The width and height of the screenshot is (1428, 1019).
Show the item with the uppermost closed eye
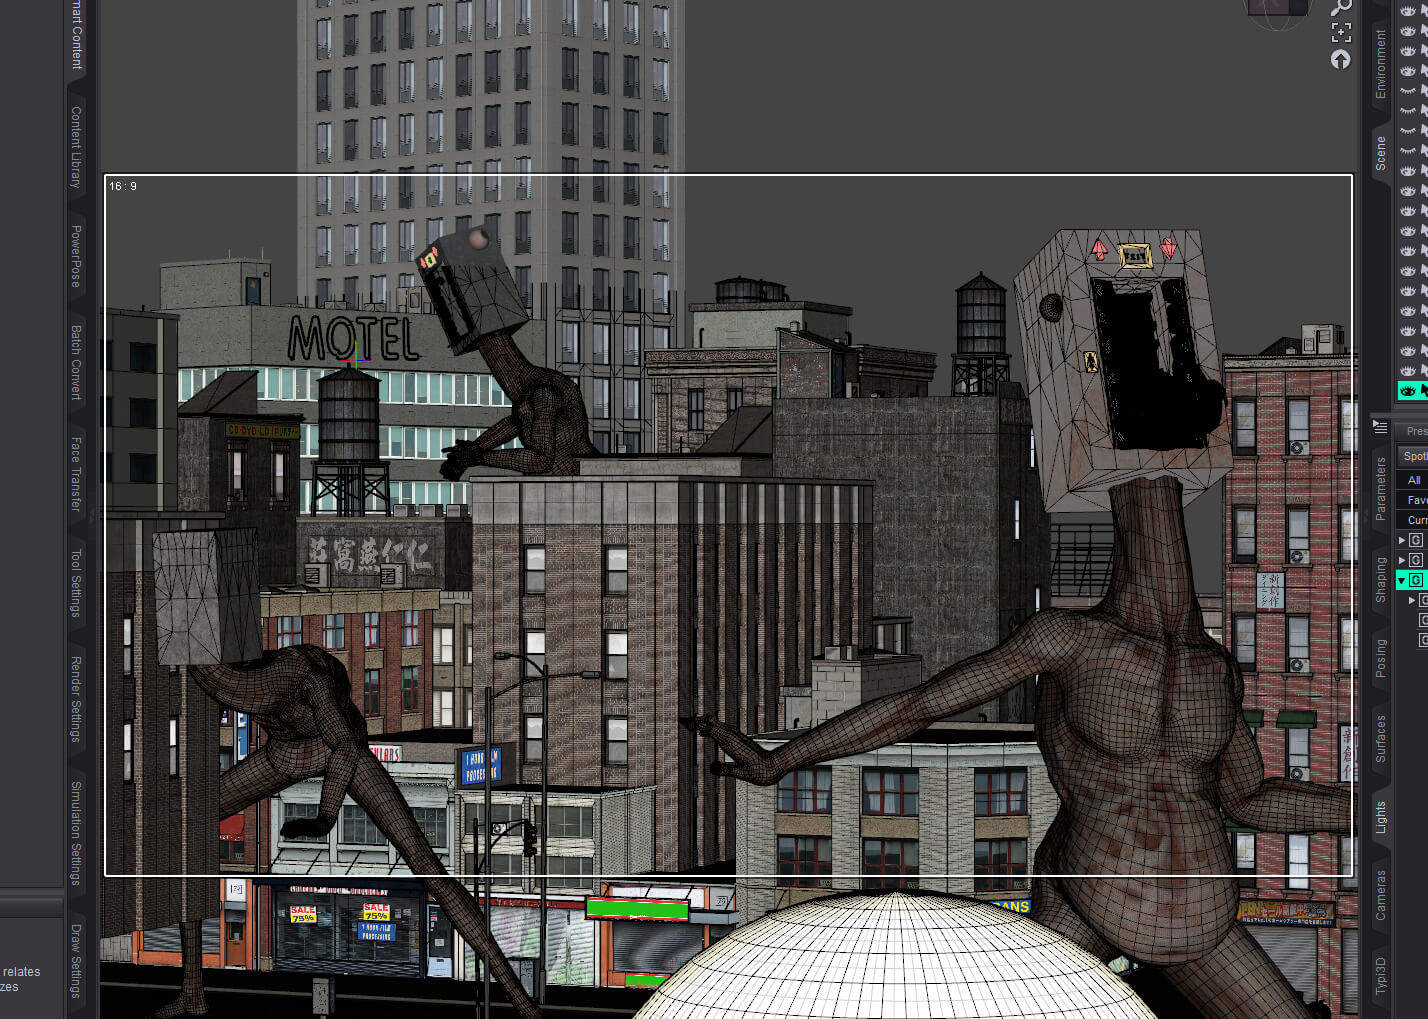(x=1408, y=91)
